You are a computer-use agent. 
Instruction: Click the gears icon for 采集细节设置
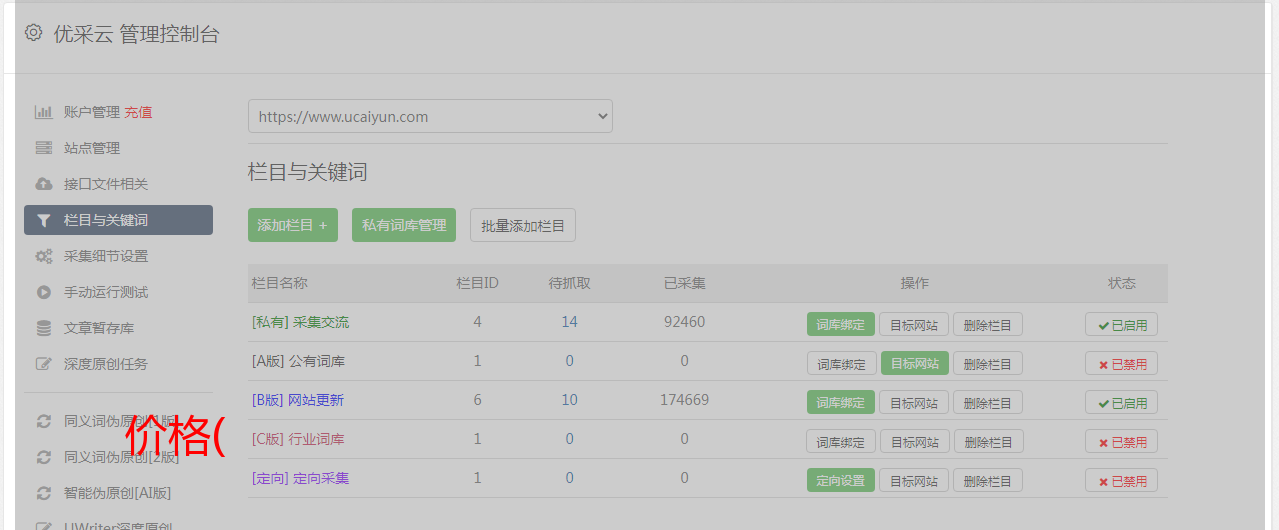pos(43,256)
